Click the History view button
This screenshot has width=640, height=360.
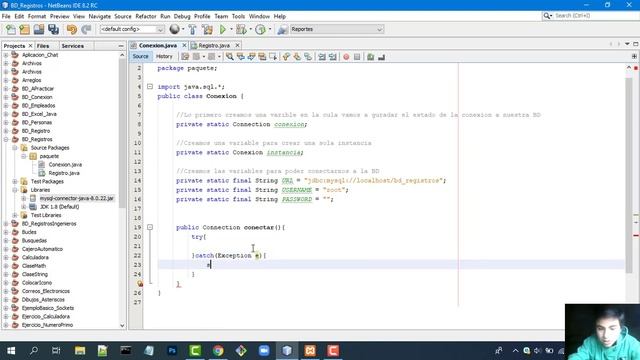(x=164, y=56)
